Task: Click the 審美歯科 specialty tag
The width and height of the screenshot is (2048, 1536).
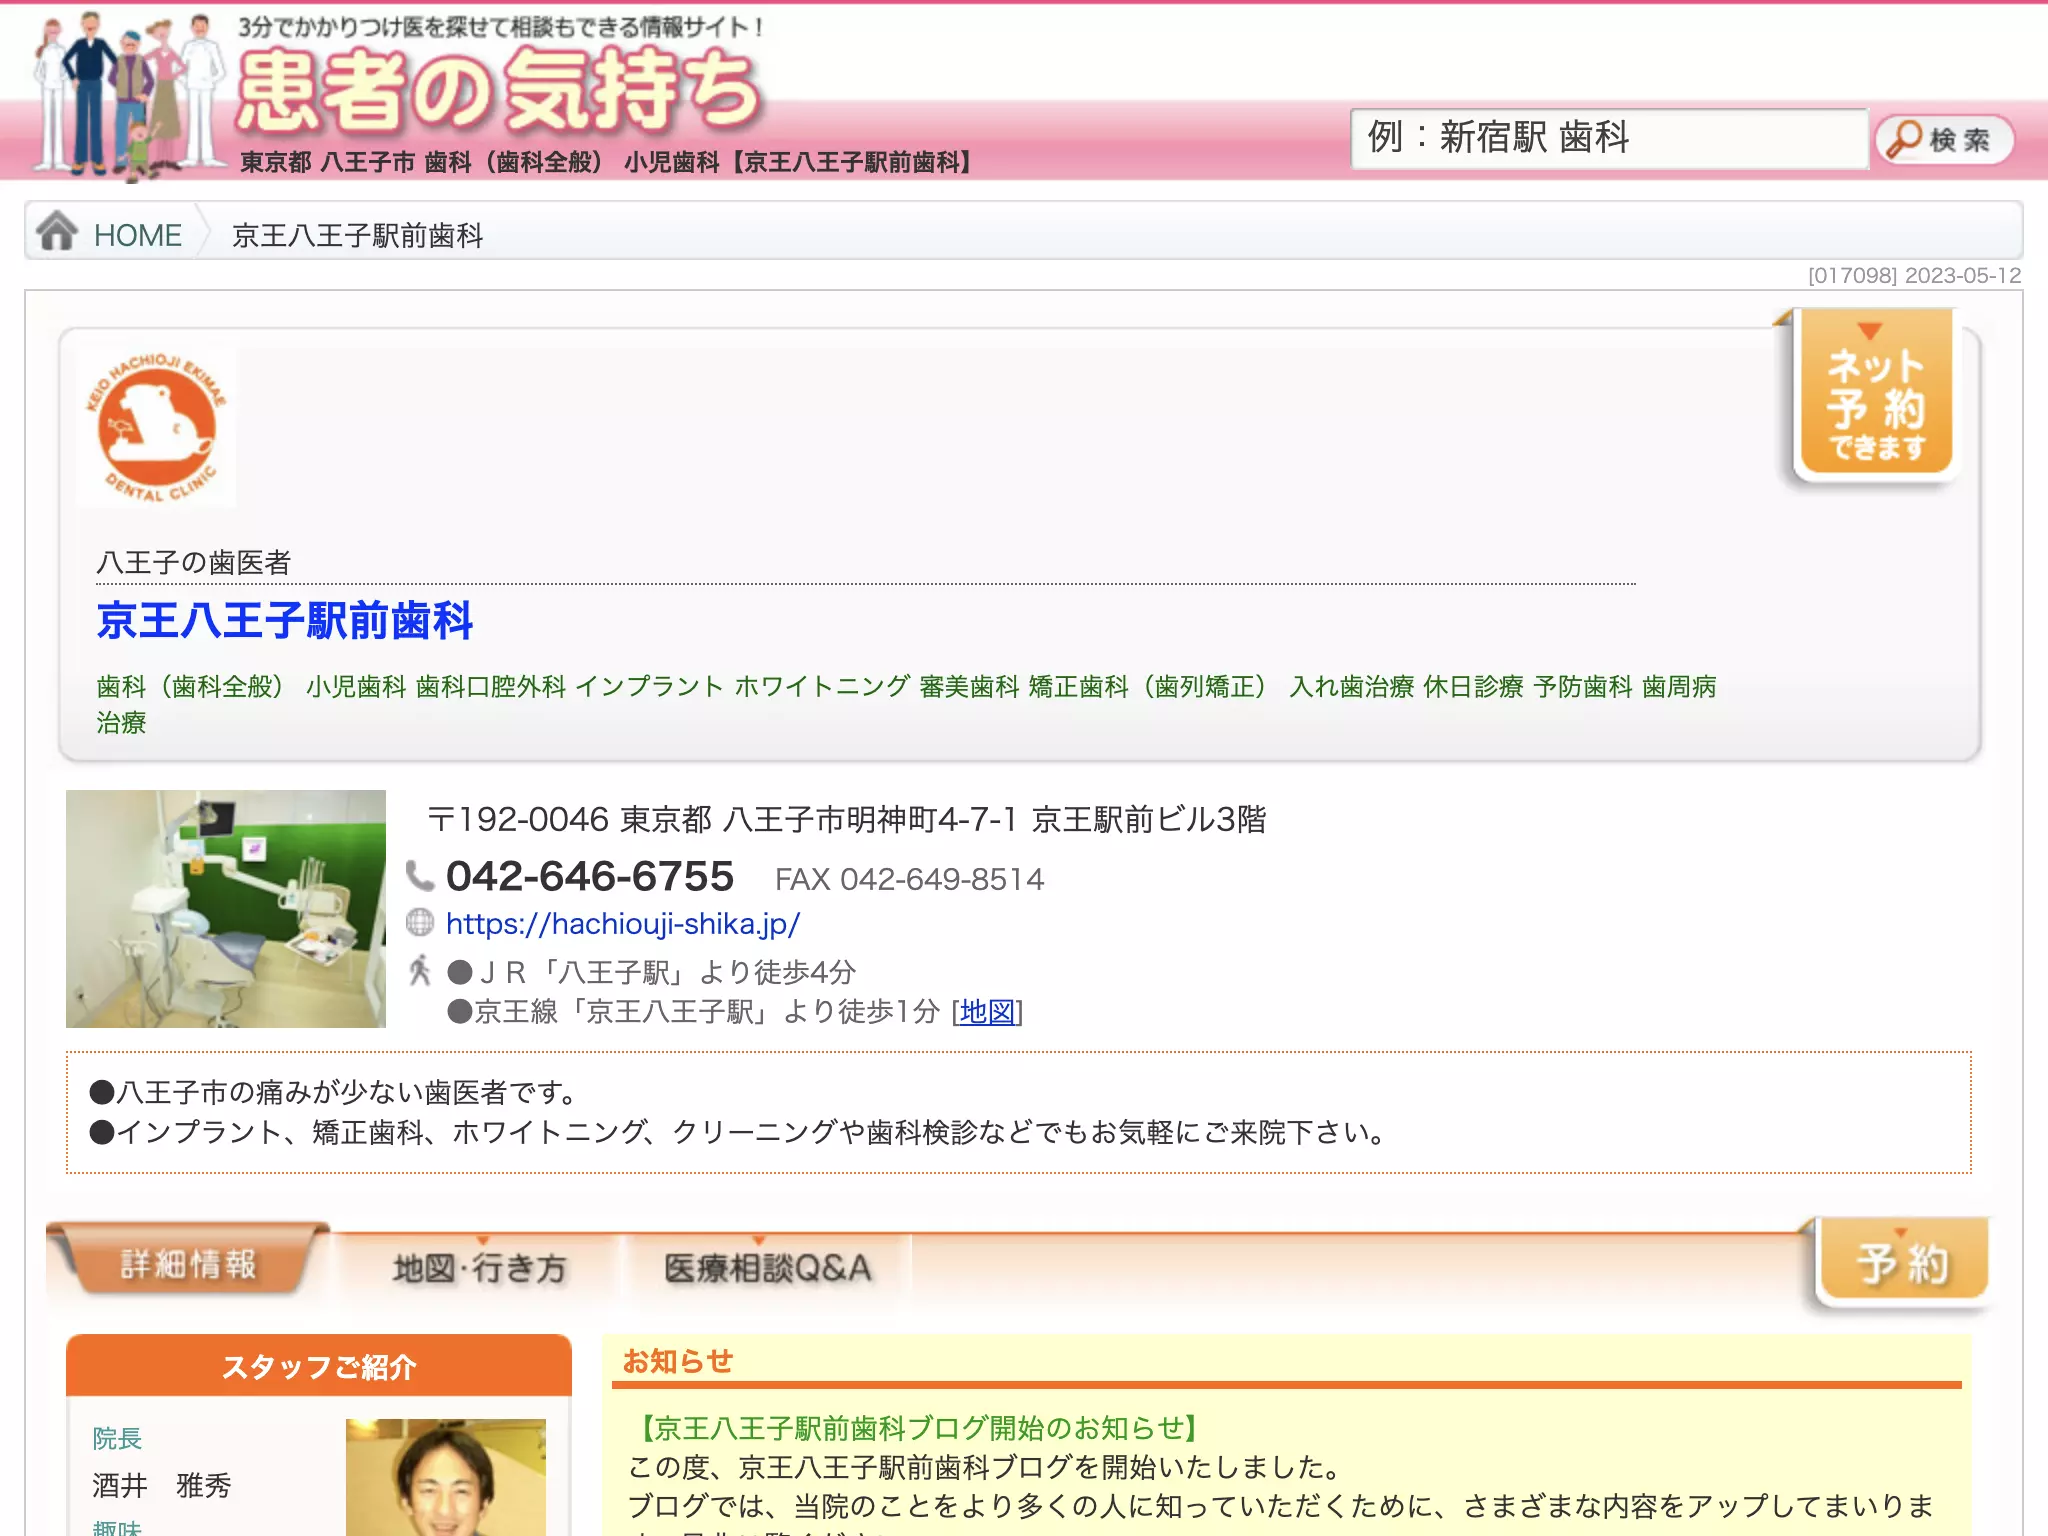Action: [969, 687]
